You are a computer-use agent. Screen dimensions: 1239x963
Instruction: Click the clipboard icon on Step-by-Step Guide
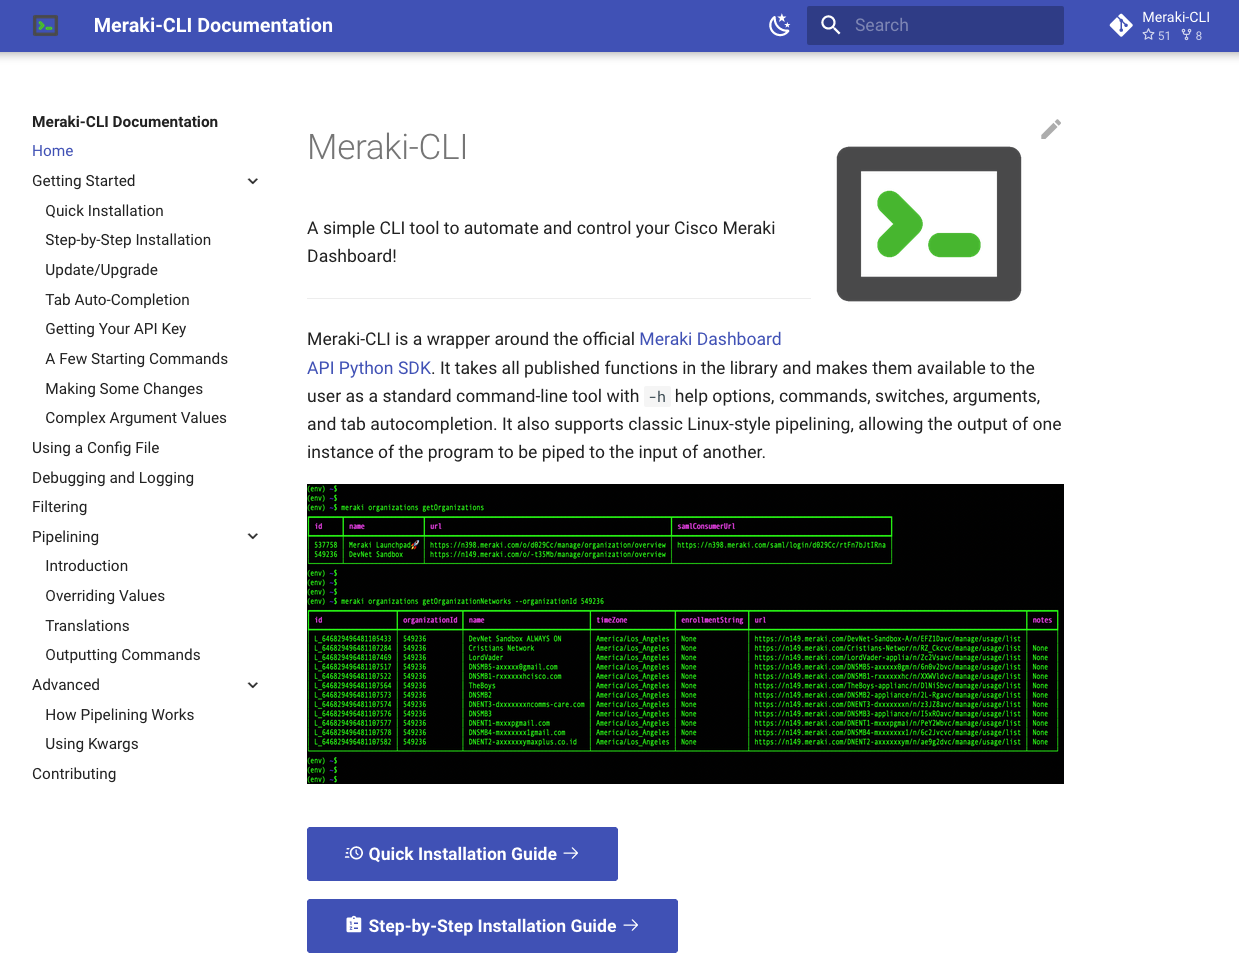tap(354, 925)
